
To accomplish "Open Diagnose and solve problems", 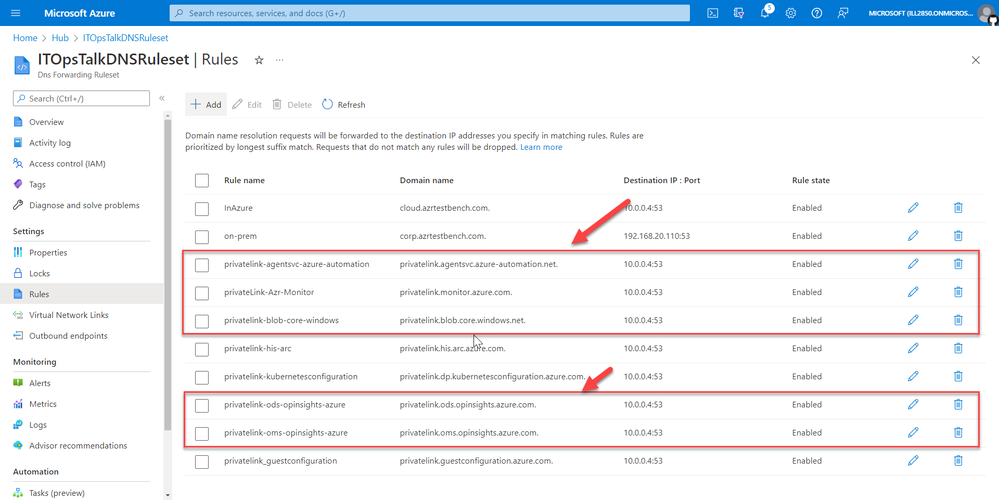I will point(82,205).
